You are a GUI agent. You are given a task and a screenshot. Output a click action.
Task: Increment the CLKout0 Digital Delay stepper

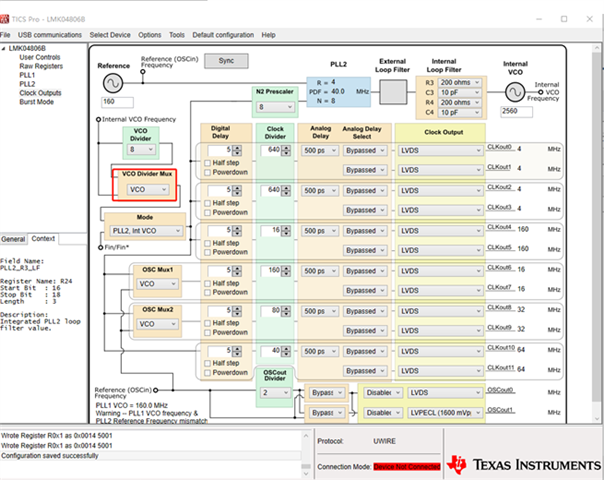(237, 148)
